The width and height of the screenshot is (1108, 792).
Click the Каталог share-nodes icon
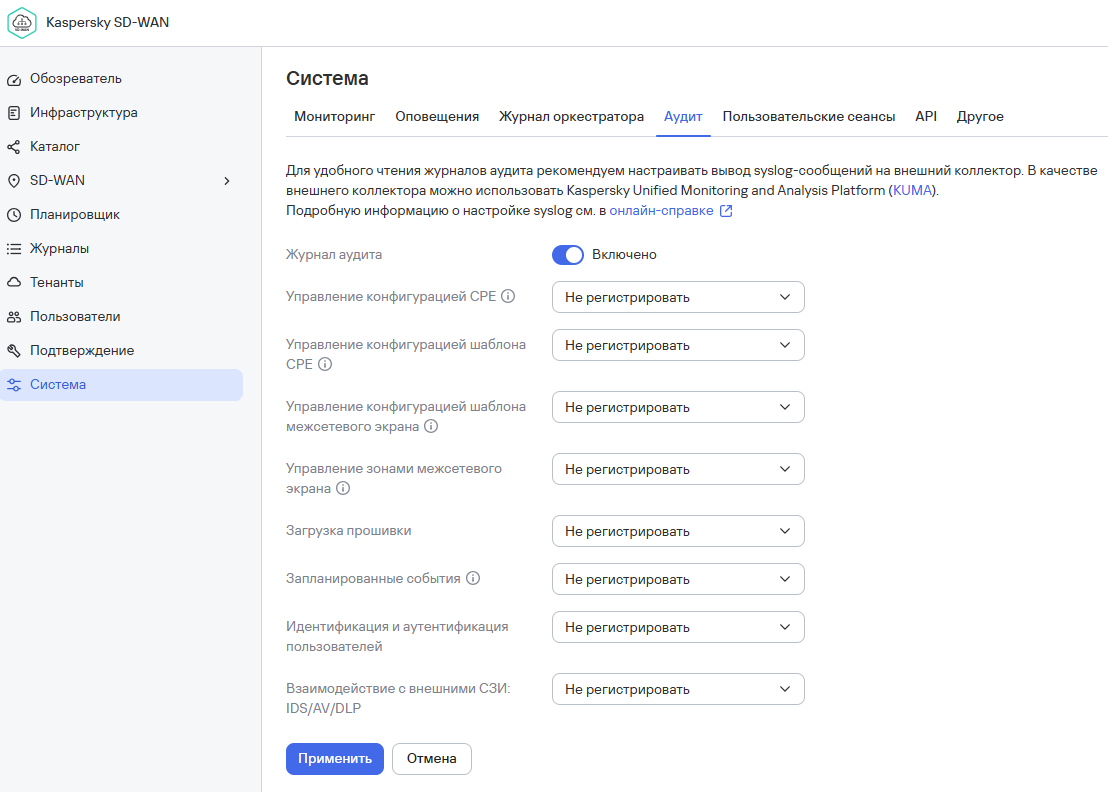14,147
